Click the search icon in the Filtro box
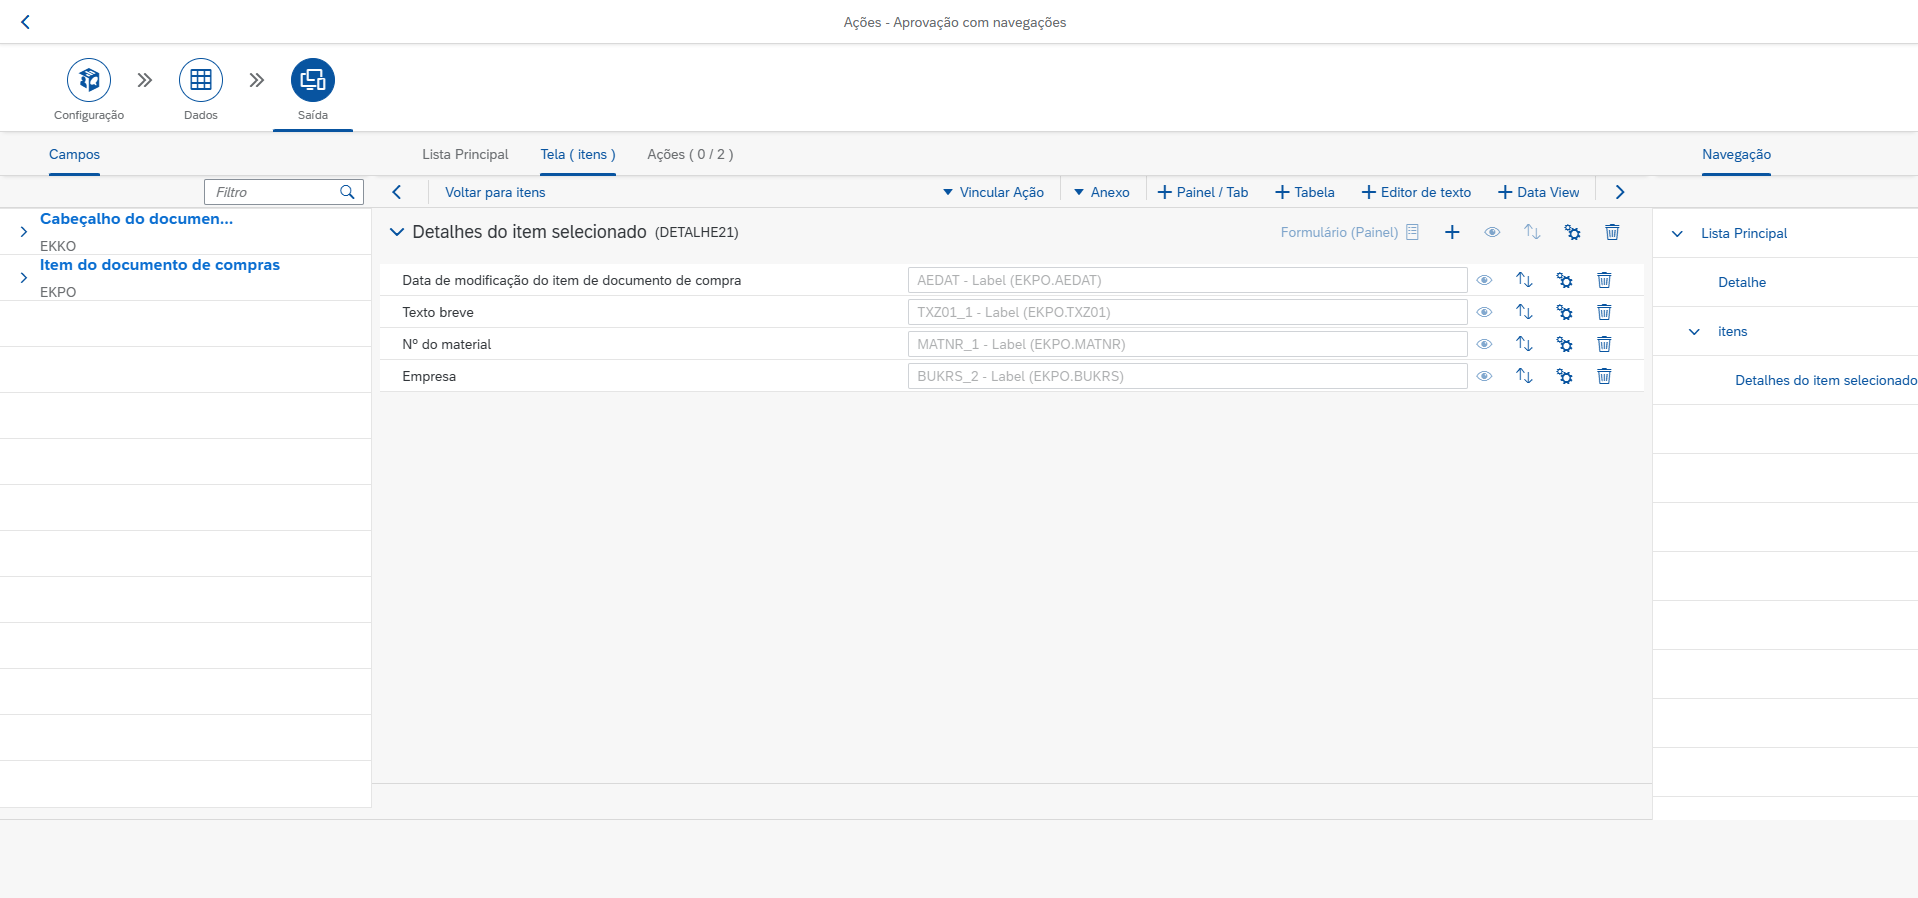 347,192
